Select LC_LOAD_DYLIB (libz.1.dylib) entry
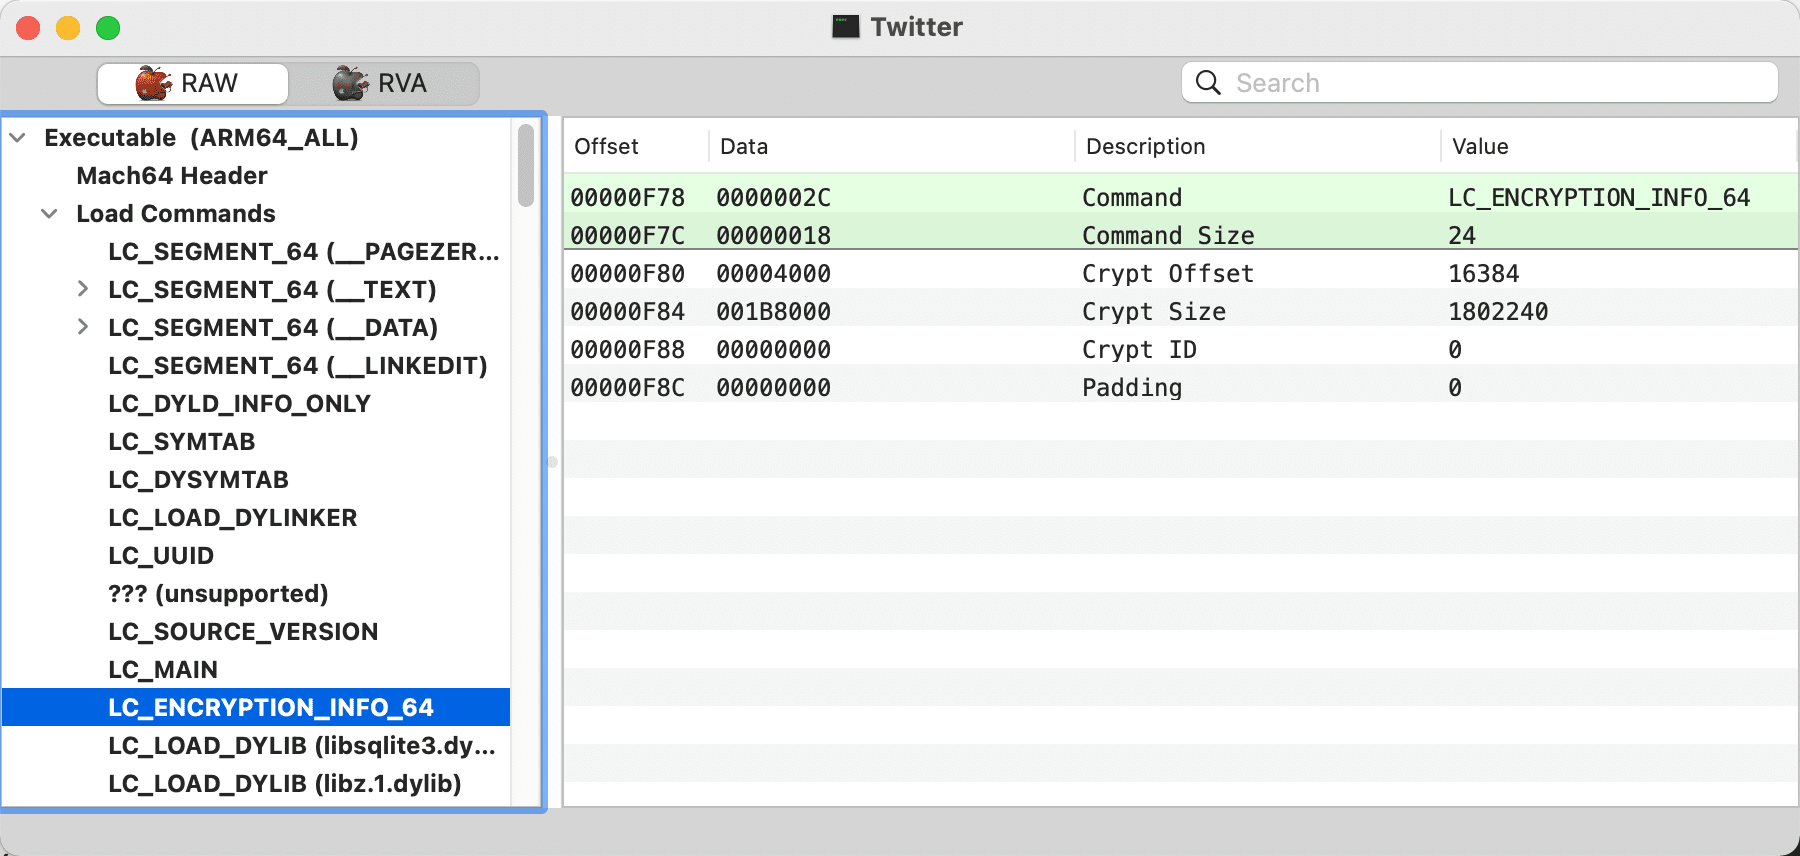Screen dimensions: 1800x856 tap(285, 784)
